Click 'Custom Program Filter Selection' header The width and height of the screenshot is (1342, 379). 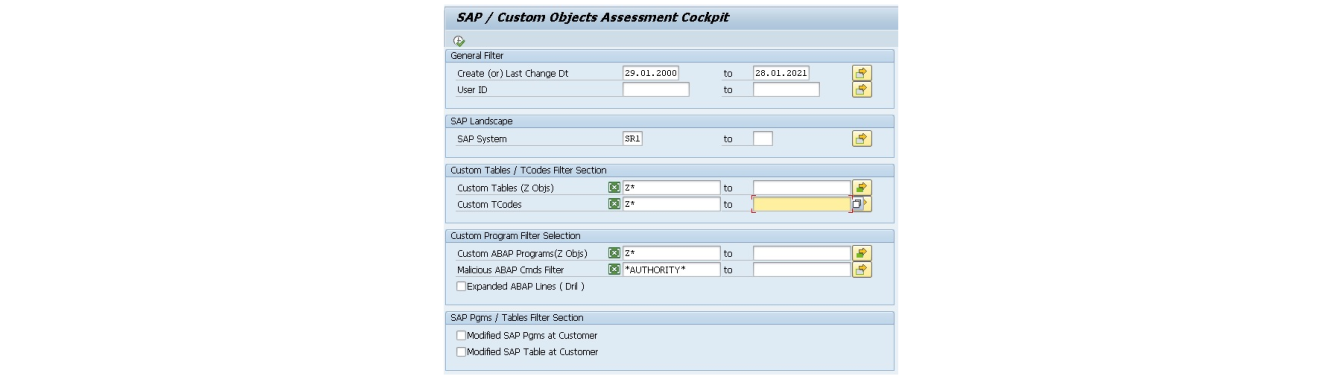[516, 236]
